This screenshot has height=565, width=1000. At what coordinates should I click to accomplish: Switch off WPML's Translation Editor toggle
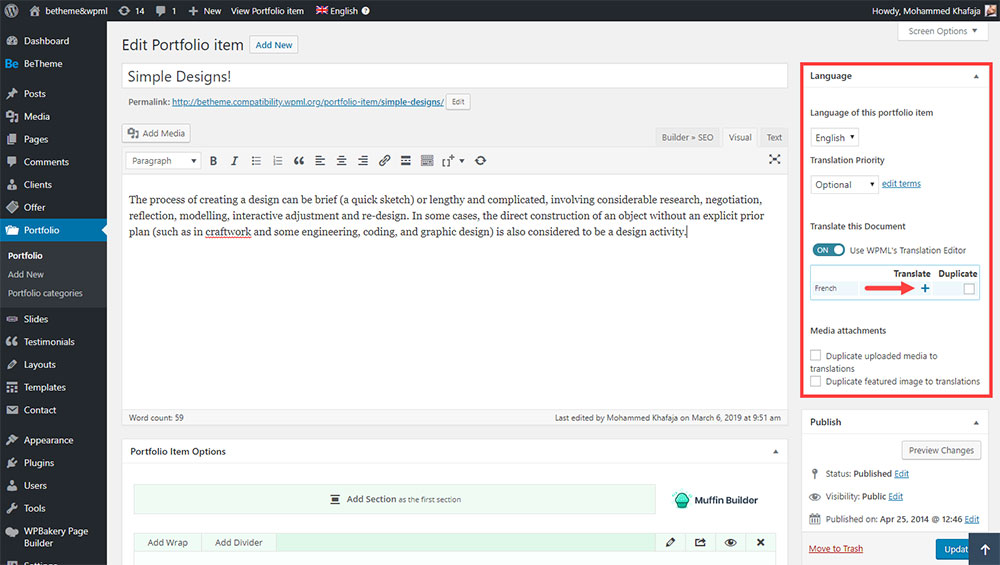[x=827, y=250]
